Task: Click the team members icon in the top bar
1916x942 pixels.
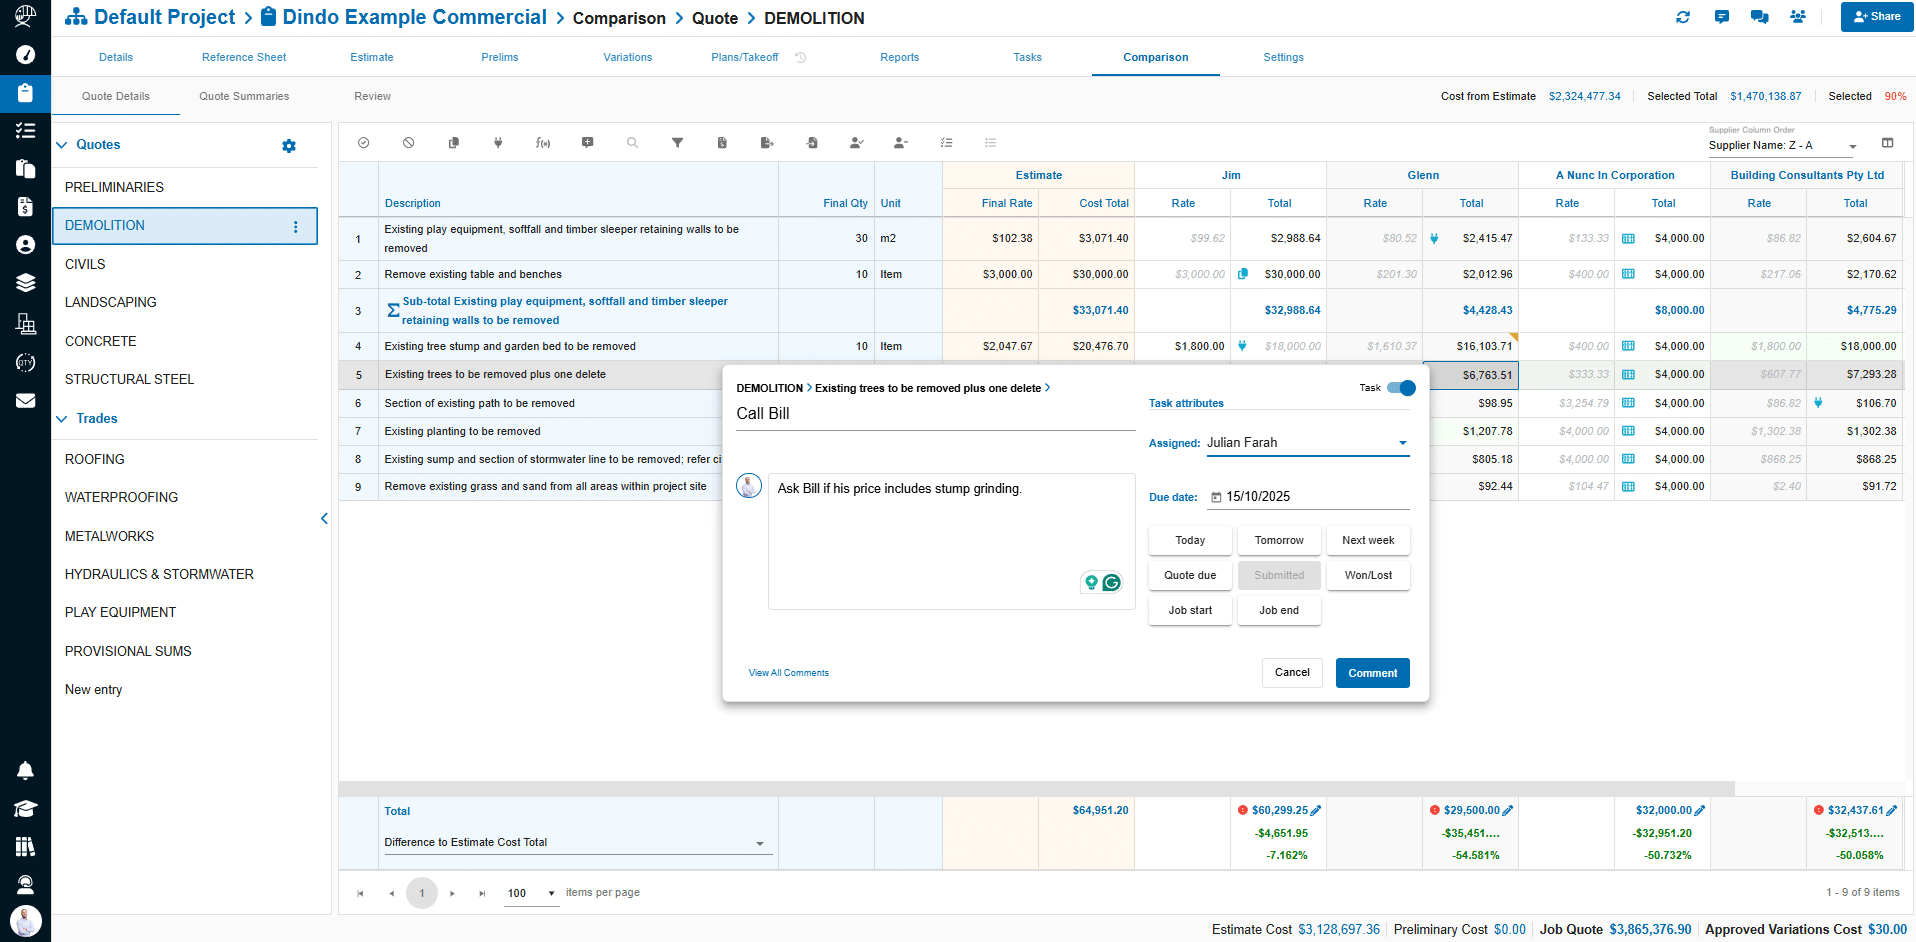Action: [x=1798, y=17]
